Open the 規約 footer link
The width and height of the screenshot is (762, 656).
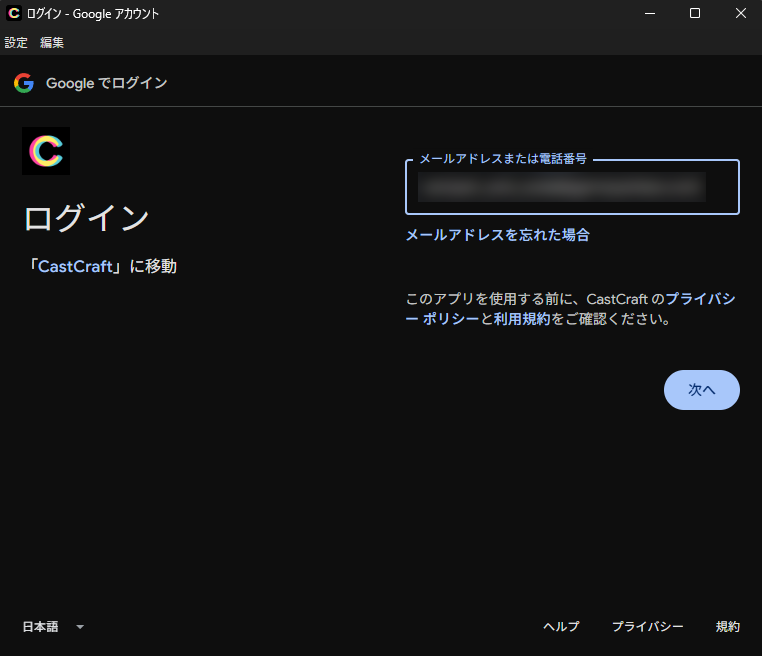click(727, 627)
